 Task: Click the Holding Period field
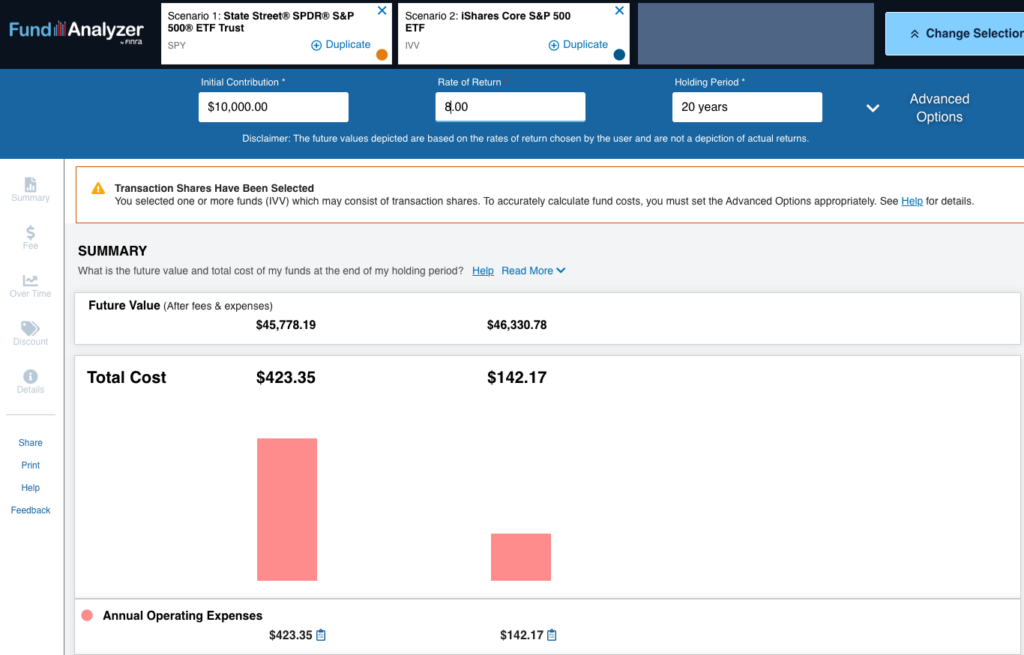pos(746,107)
